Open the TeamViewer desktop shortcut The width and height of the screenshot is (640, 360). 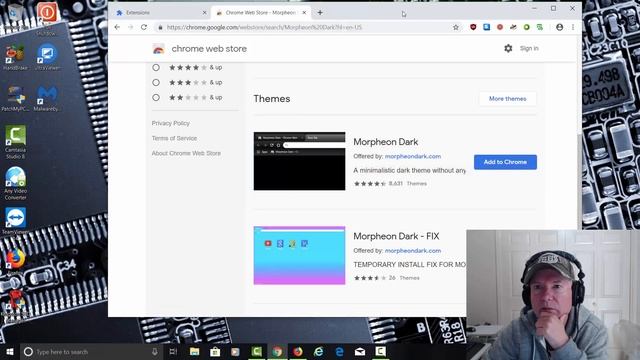pos(16,221)
